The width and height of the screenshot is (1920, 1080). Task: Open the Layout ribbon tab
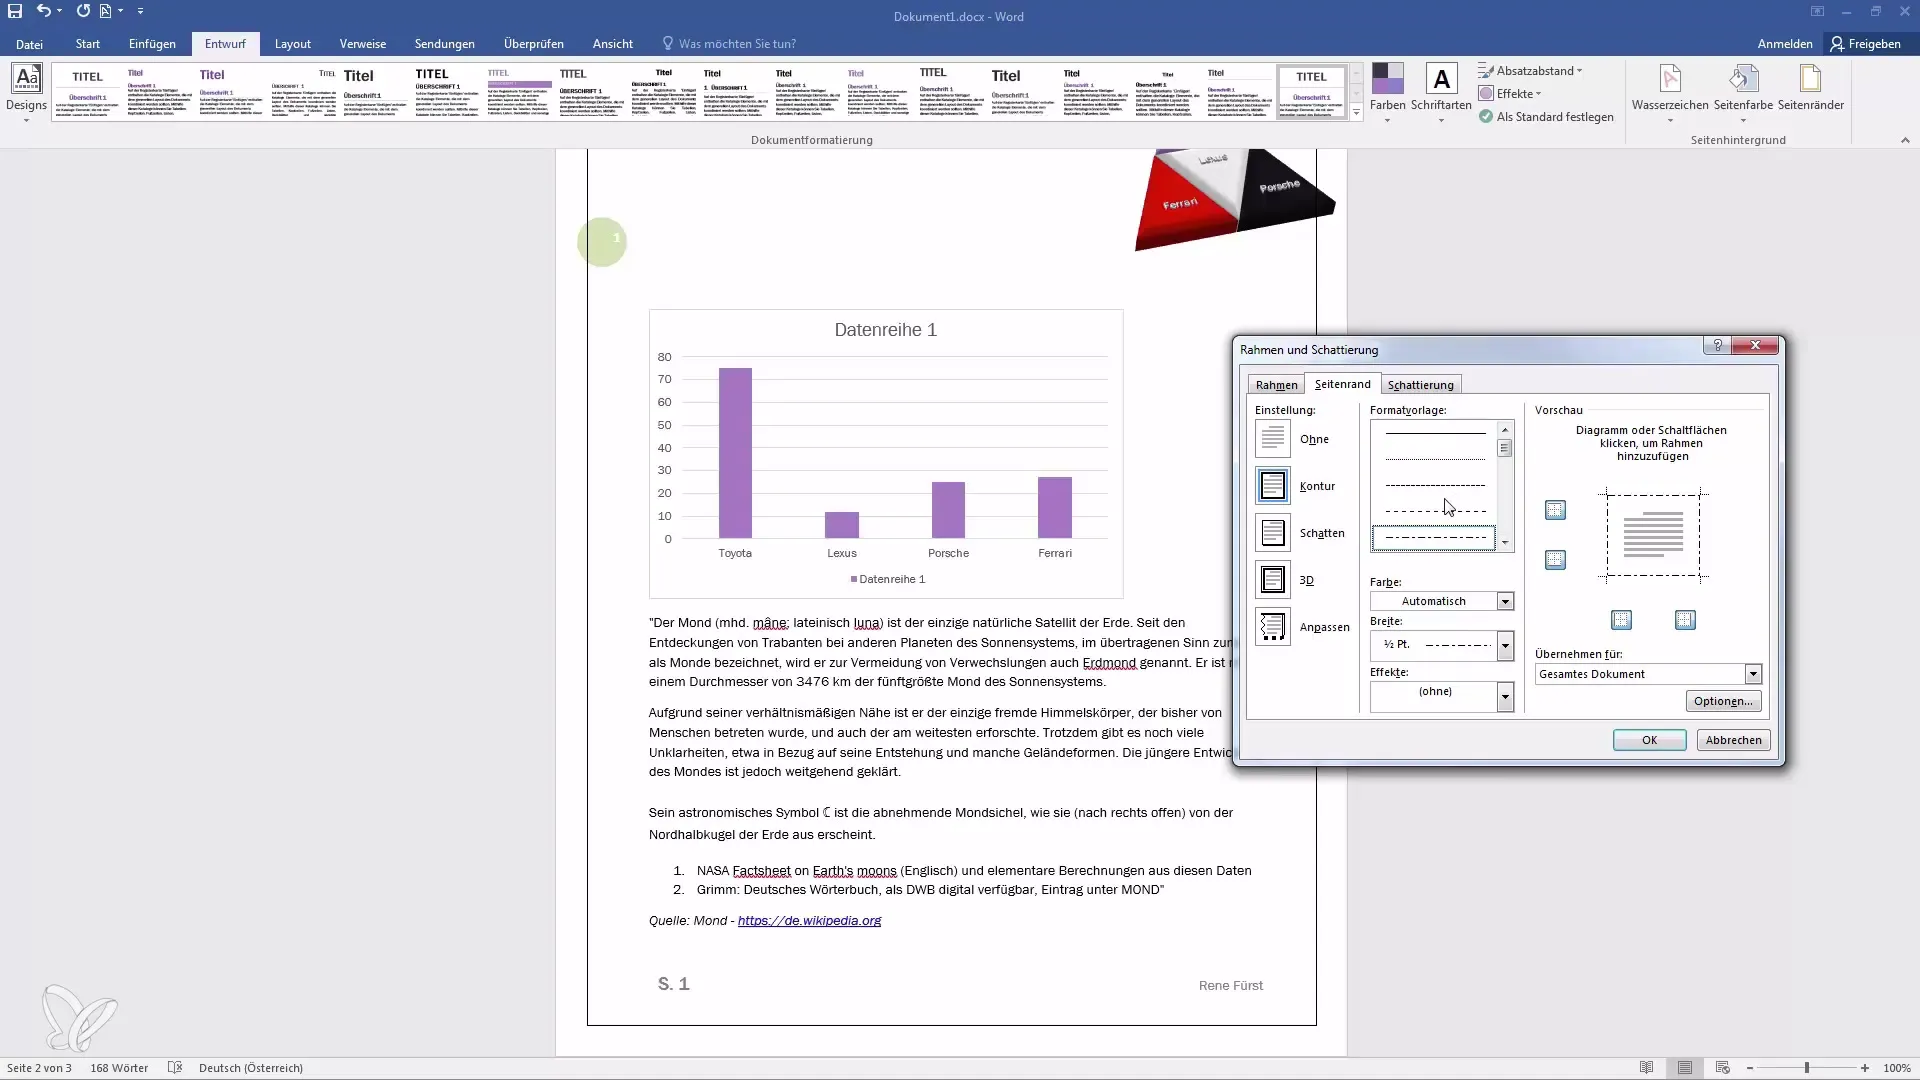pyautogui.click(x=293, y=44)
